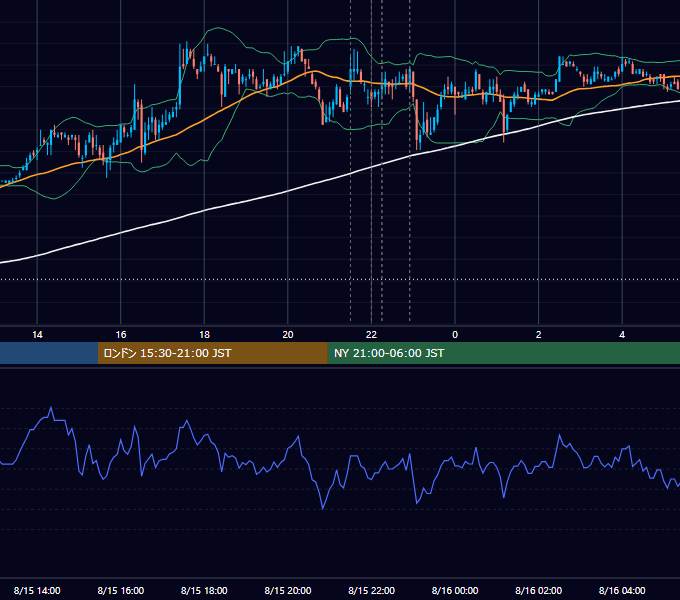Click the 16 hour axis label
This screenshot has height=600, width=680.
click(121, 335)
